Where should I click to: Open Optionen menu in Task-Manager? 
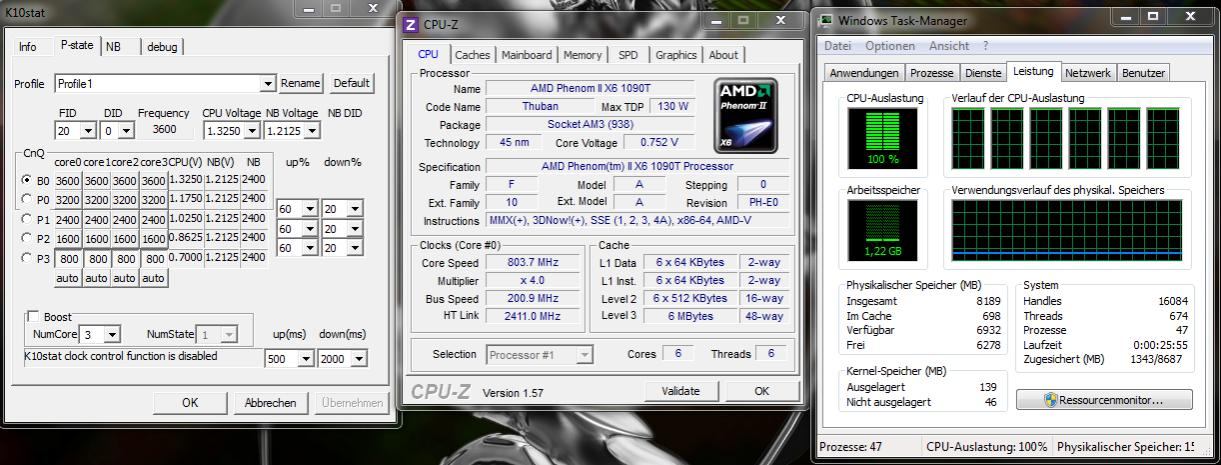click(x=890, y=46)
